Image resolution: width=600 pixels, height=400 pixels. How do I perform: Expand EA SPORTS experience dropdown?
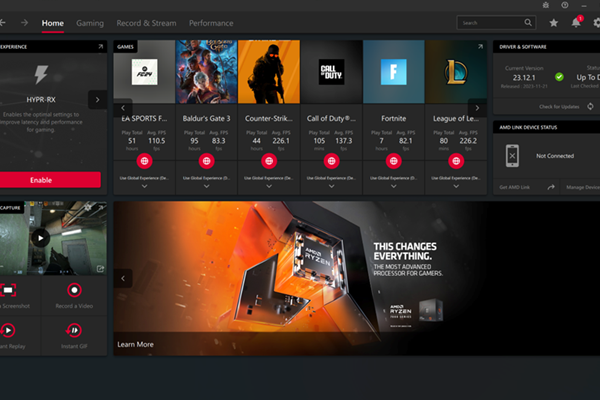click(144, 186)
